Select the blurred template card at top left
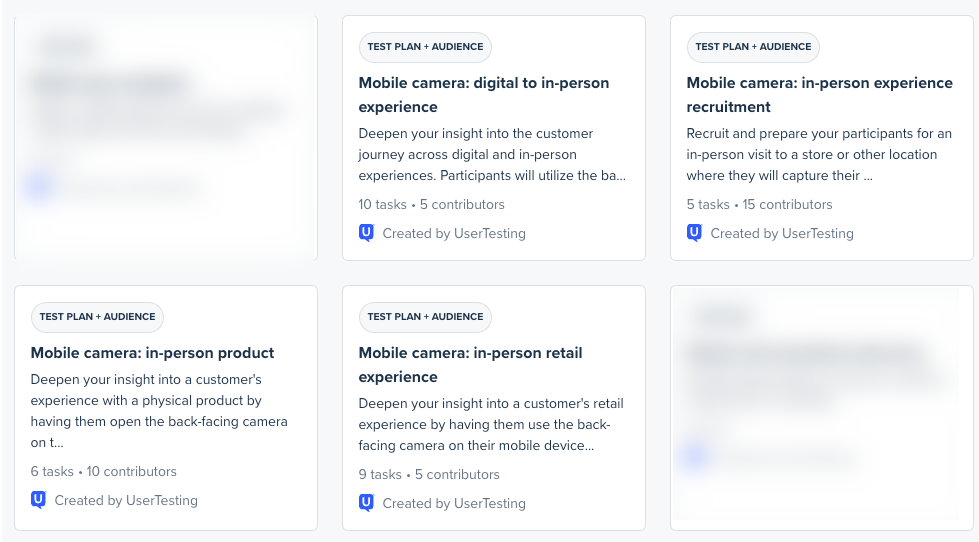Viewport: 979px width, 542px height. click(x=166, y=138)
